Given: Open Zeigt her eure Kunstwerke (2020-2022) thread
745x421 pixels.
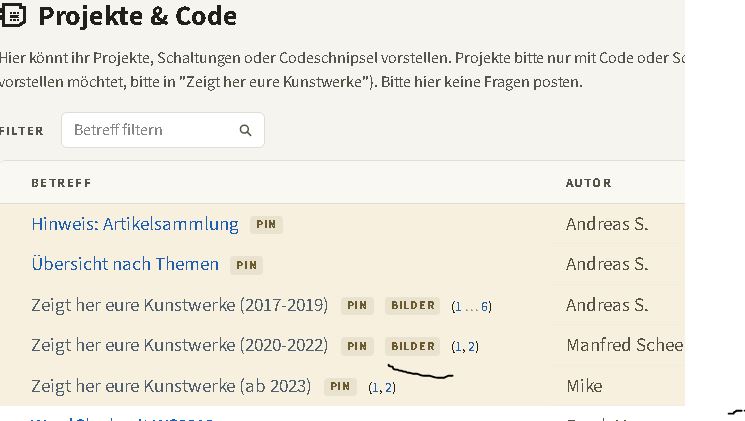Looking at the screenshot, I should (x=180, y=345).
